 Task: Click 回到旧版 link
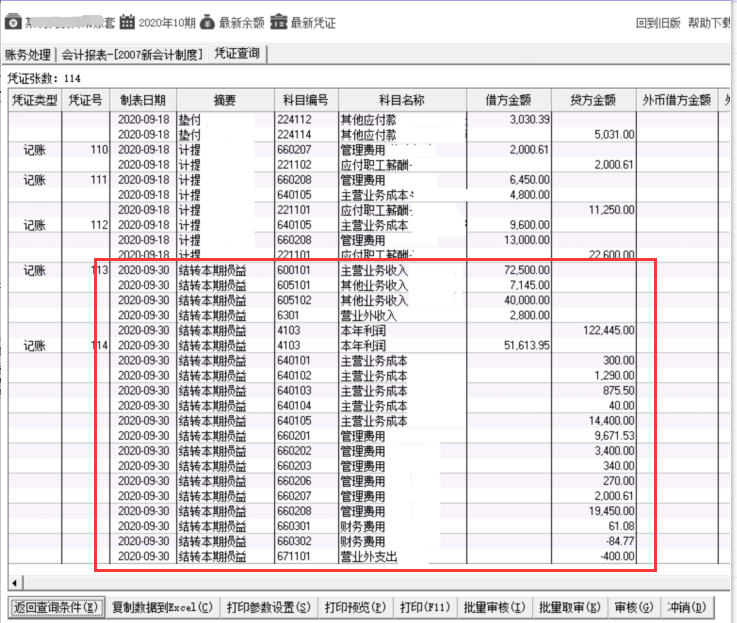click(658, 23)
